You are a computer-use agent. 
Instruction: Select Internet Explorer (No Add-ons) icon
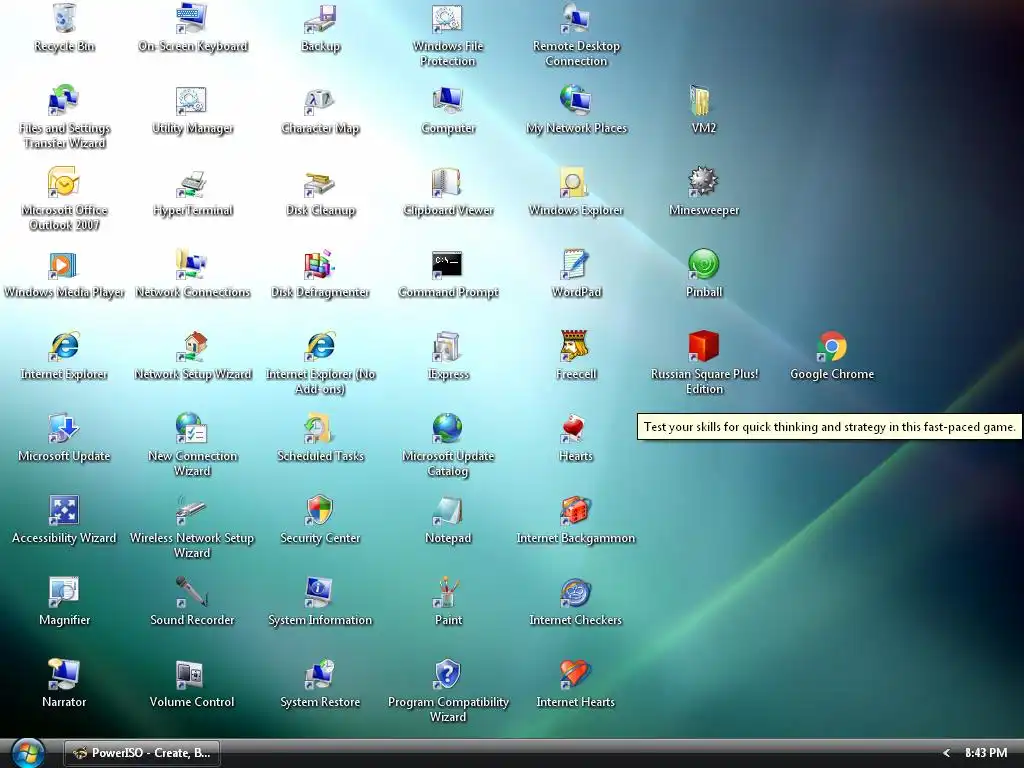pyautogui.click(x=320, y=345)
